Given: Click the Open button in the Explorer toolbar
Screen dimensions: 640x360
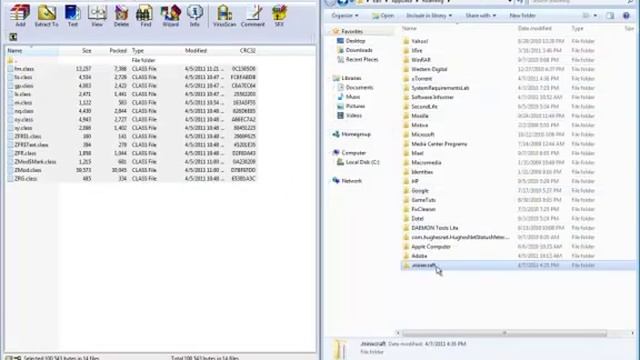Looking at the screenshot, I should click(x=383, y=16).
